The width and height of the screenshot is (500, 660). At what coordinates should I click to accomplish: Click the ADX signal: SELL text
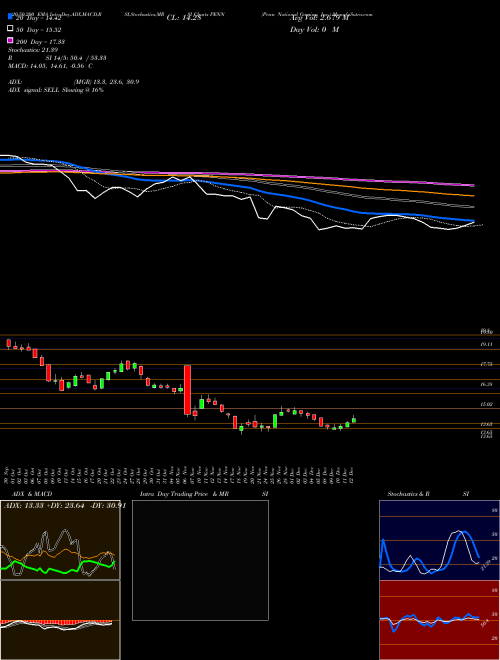(56, 90)
